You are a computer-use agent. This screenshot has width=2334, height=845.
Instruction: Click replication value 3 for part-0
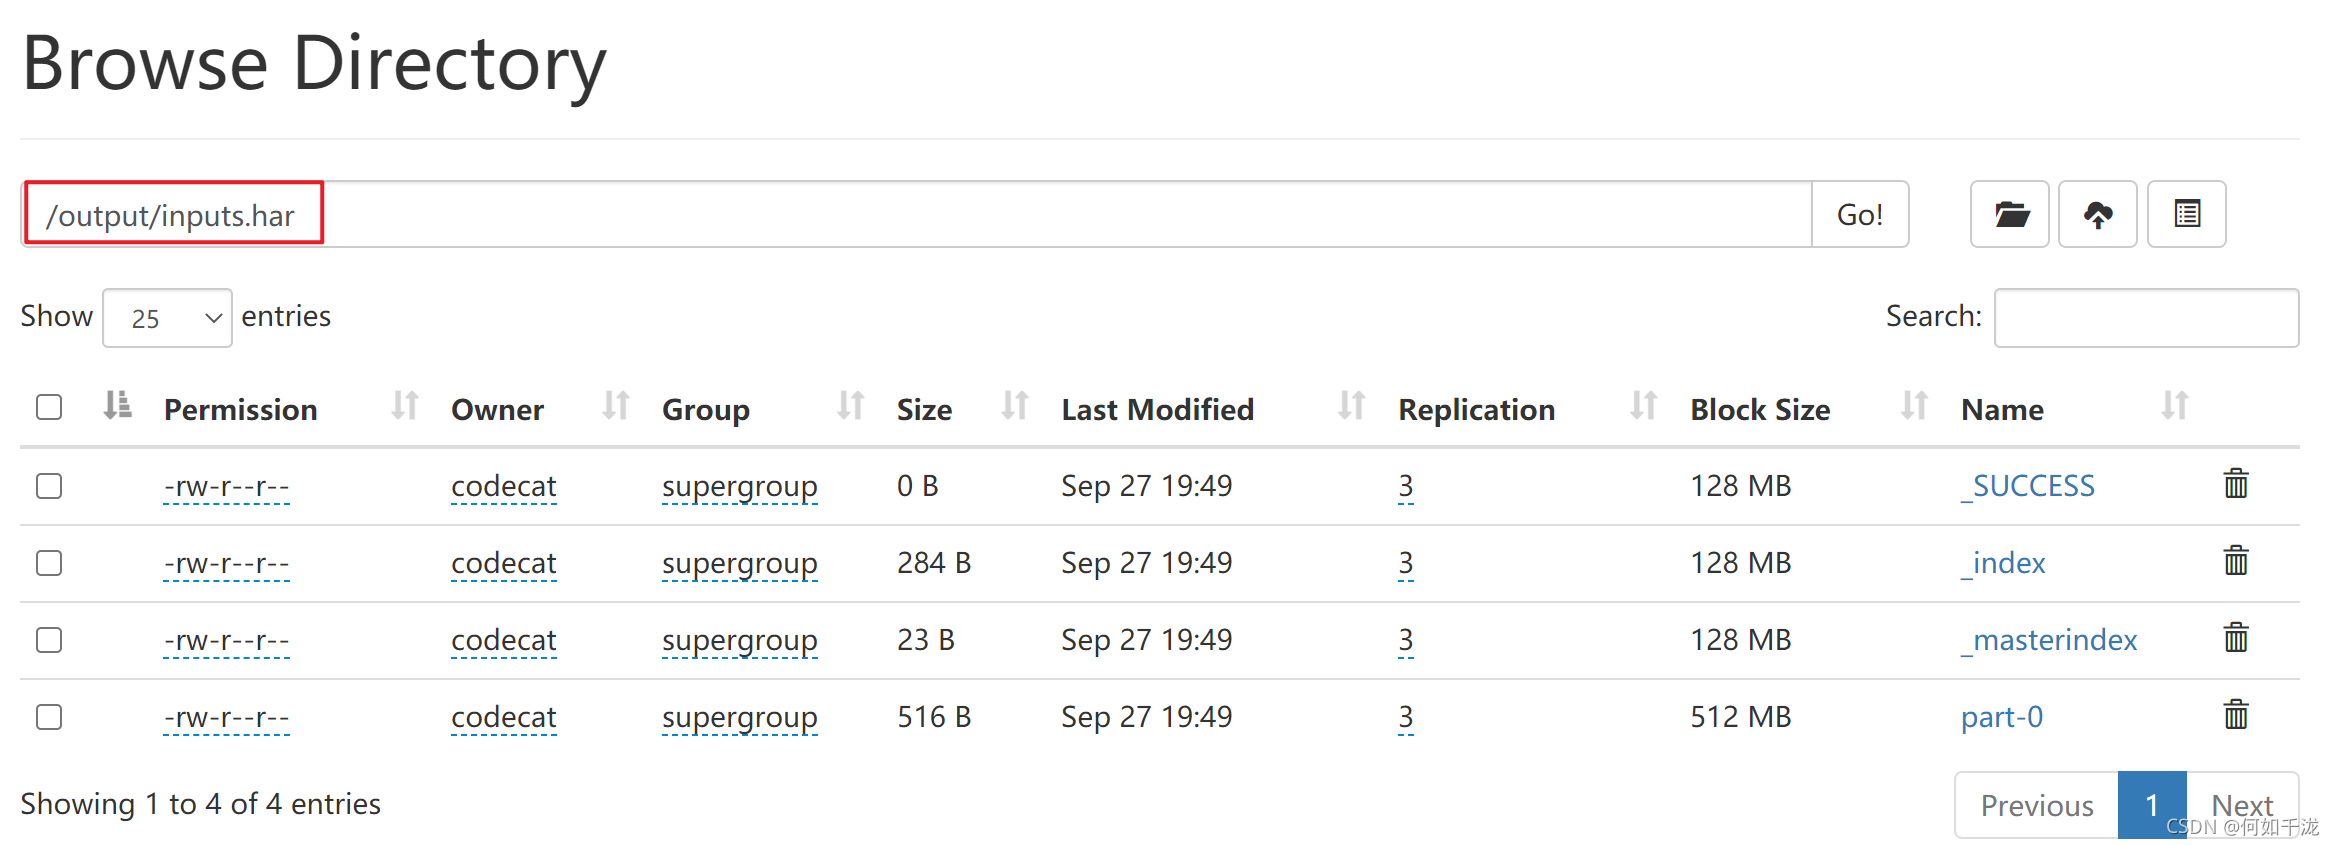tap(1406, 717)
